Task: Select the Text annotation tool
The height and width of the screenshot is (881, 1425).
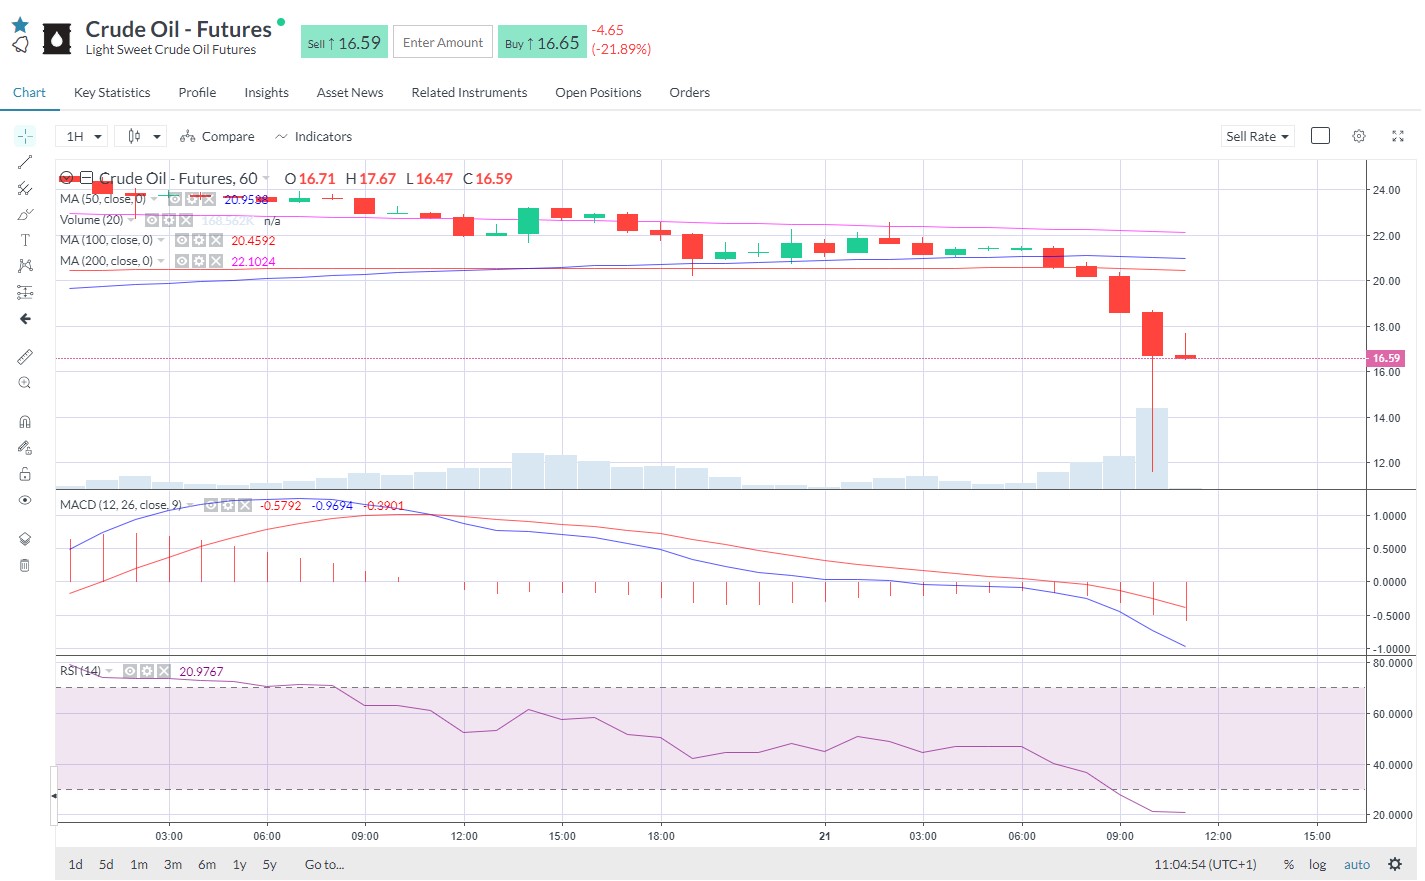Action: 25,240
